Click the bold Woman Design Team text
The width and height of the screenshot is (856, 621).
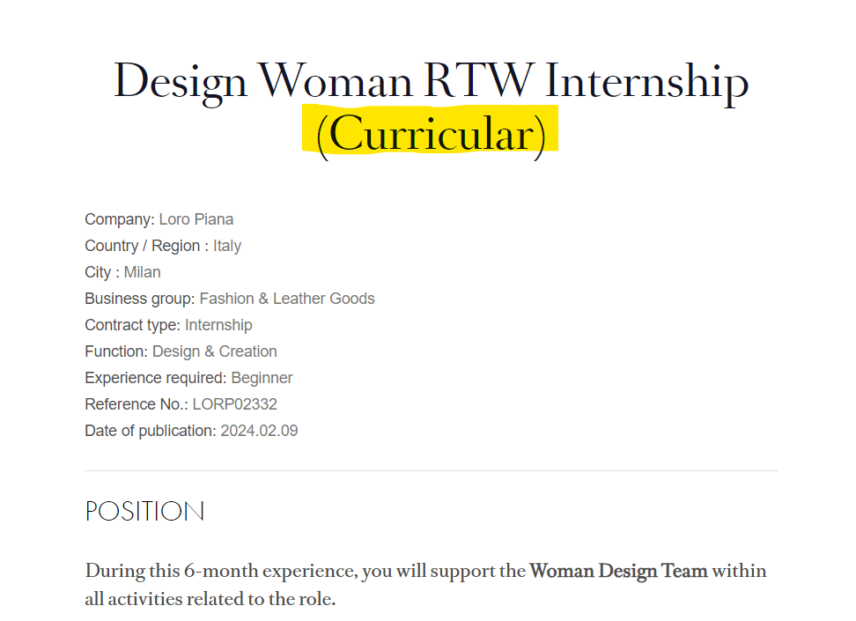point(619,571)
